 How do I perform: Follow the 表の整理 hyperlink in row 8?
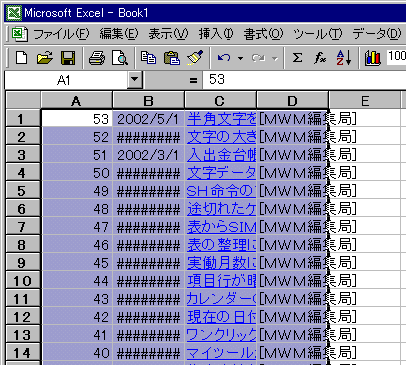pos(221,245)
